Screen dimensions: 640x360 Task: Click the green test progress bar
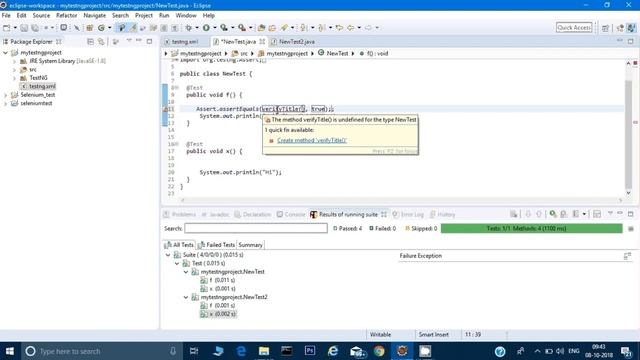(532, 229)
